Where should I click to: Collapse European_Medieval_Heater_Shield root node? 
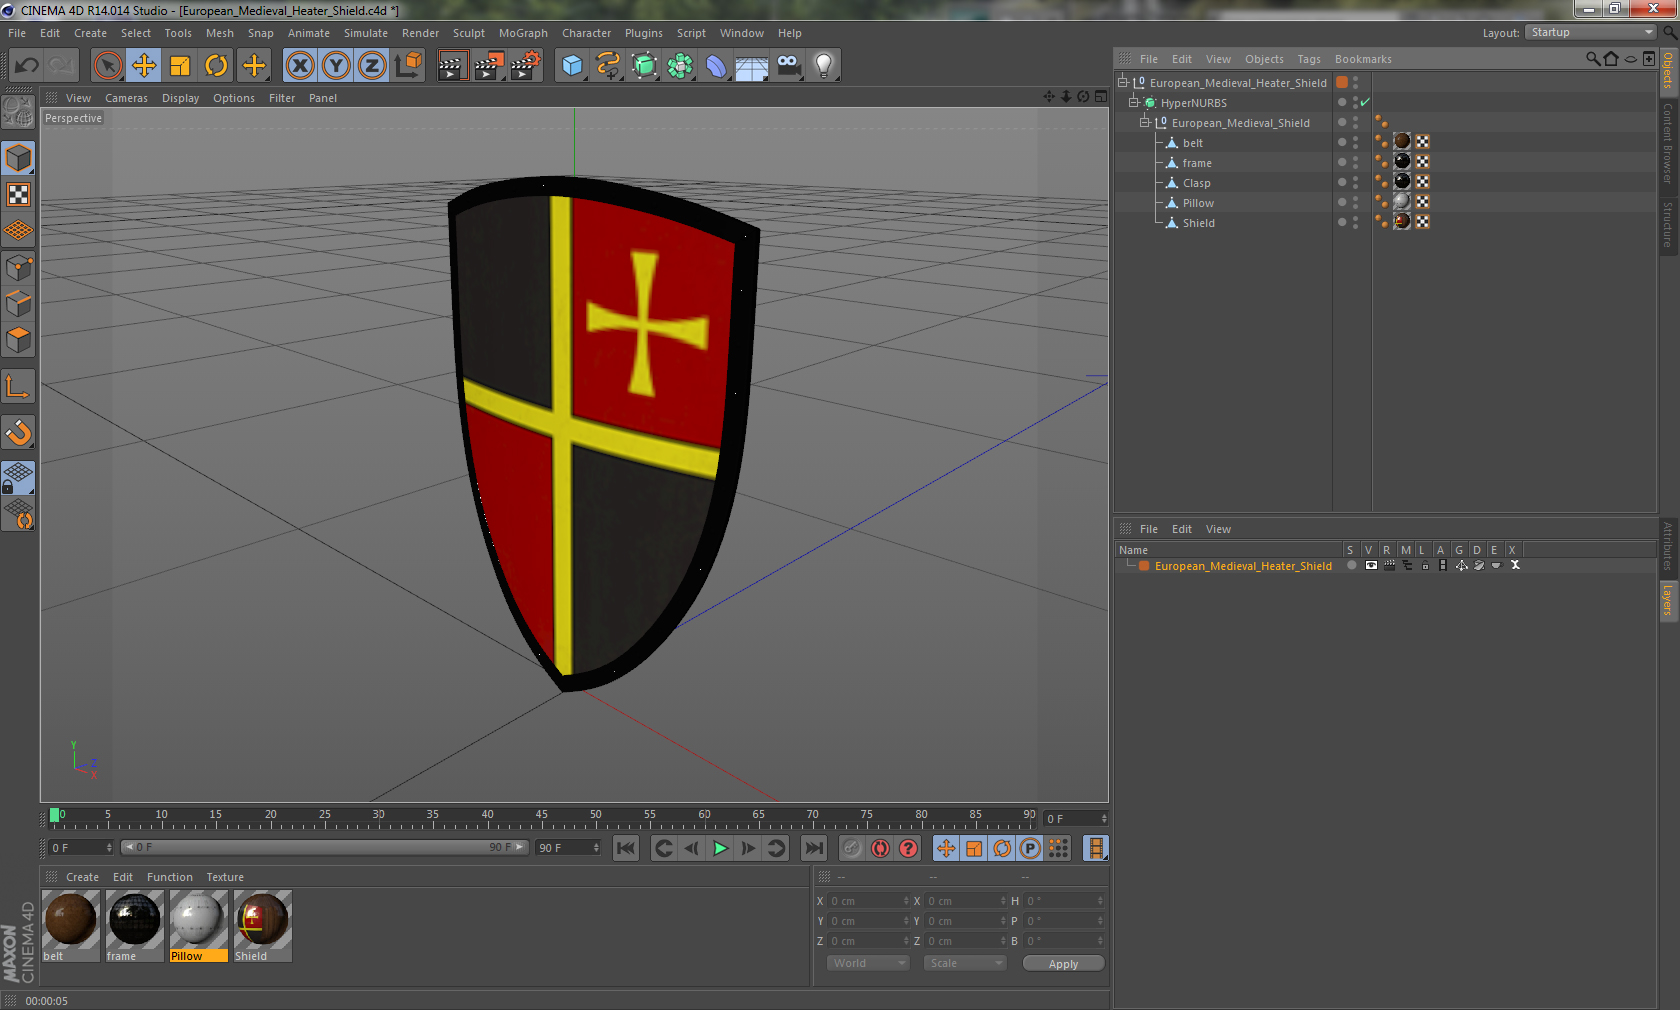(x=1123, y=82)
